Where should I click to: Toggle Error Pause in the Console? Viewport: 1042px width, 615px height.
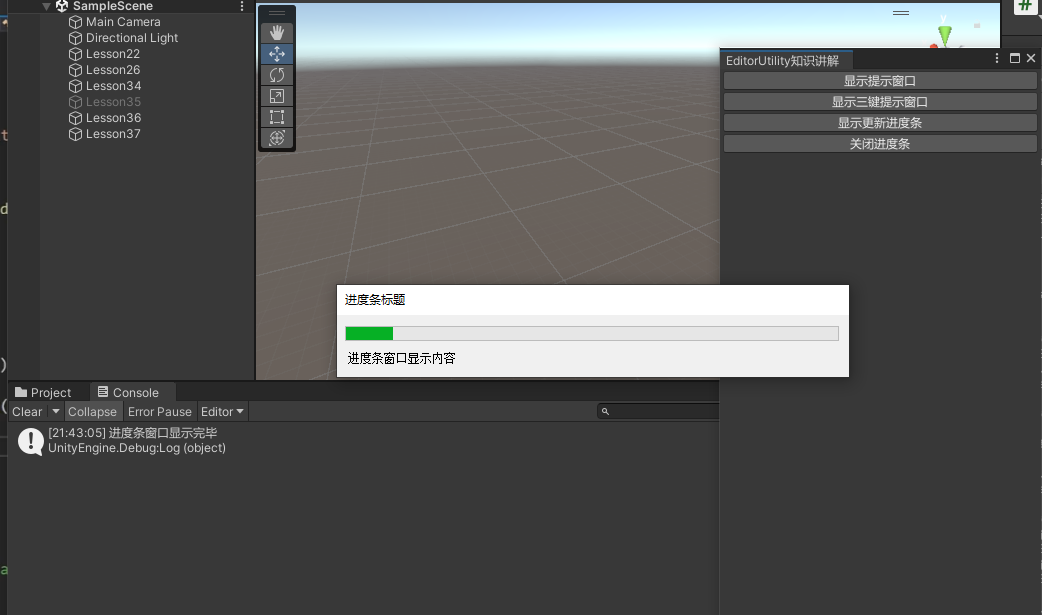coord(159,412)
